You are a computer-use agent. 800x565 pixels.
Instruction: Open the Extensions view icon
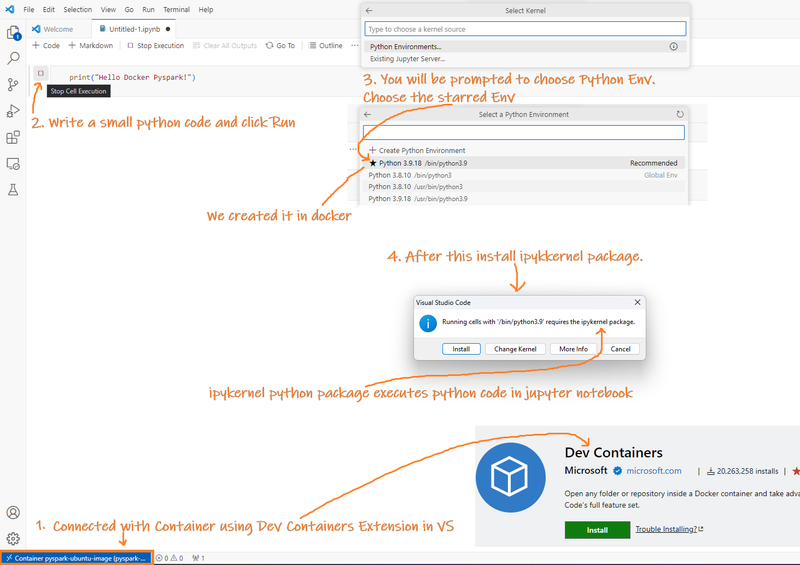pos(13,137)
